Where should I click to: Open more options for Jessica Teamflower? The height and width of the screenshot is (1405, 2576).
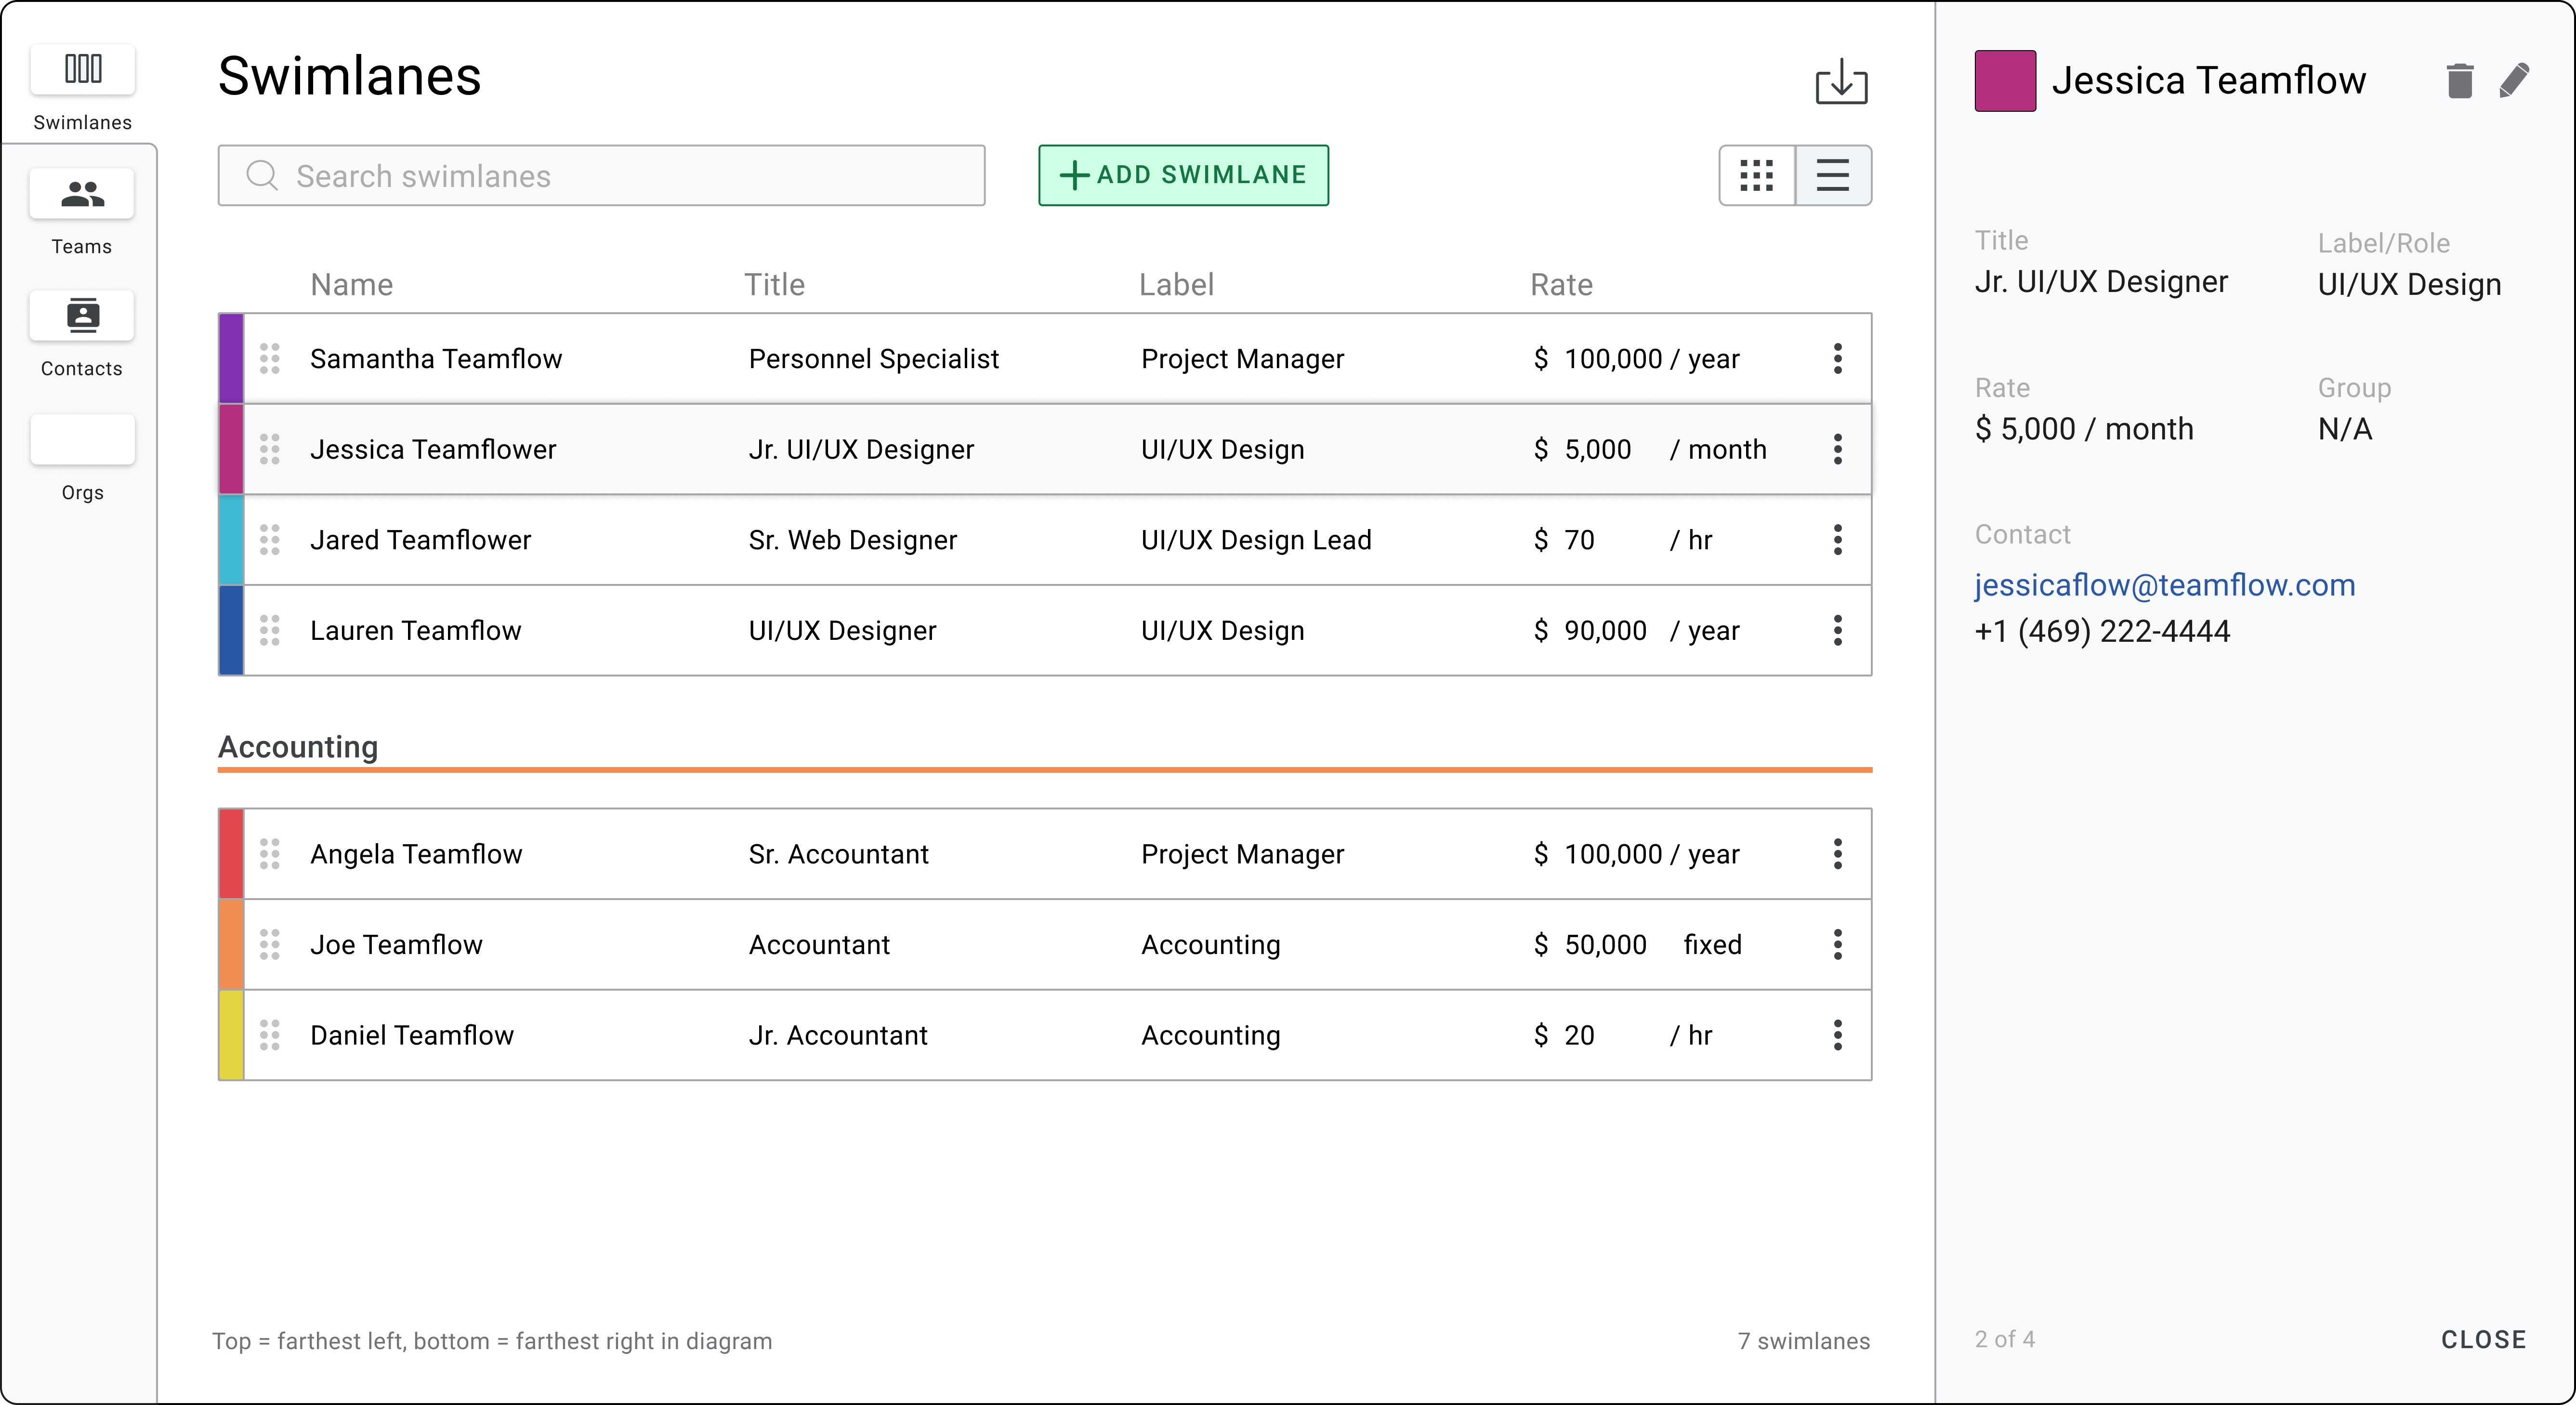click(x=1838, y=449)
